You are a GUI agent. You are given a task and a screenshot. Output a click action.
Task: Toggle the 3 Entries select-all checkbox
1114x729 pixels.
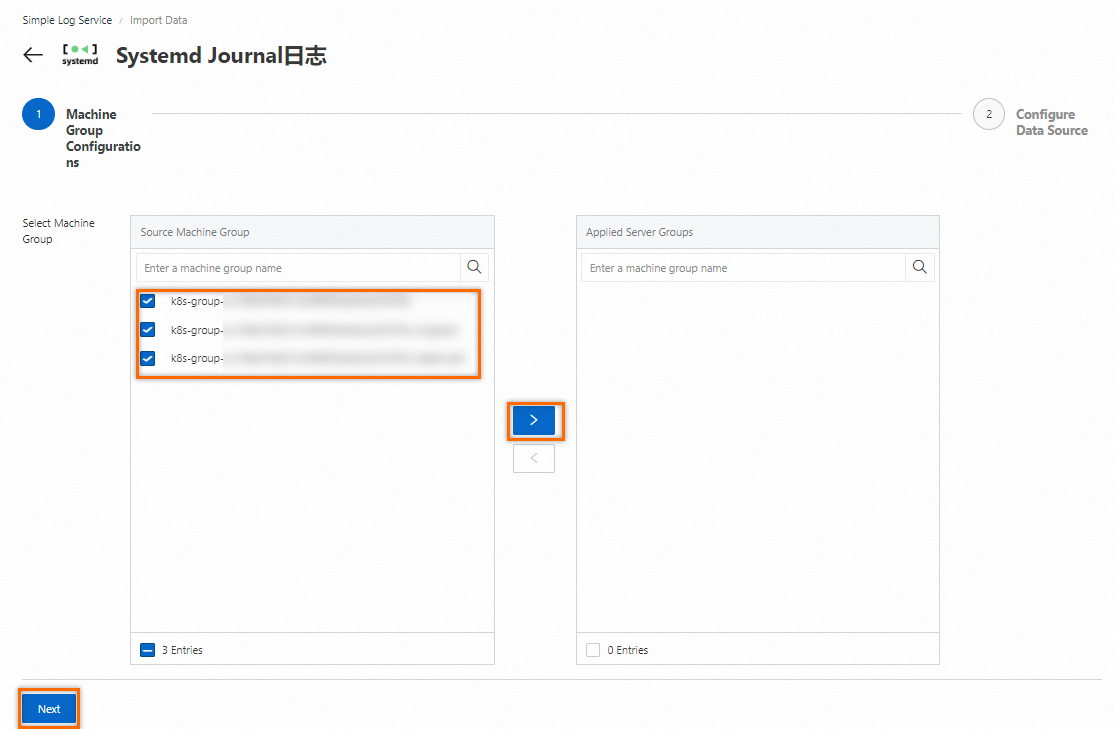pos(148,650)
